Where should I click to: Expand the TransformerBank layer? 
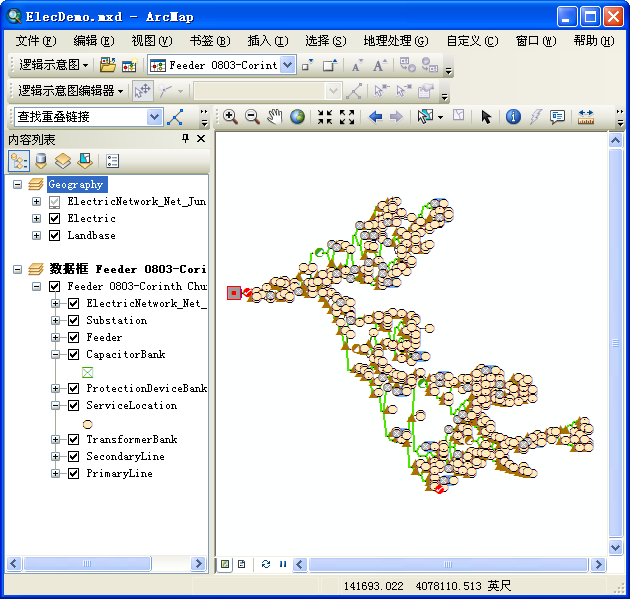pyautogui.click(x=56, y=440)
